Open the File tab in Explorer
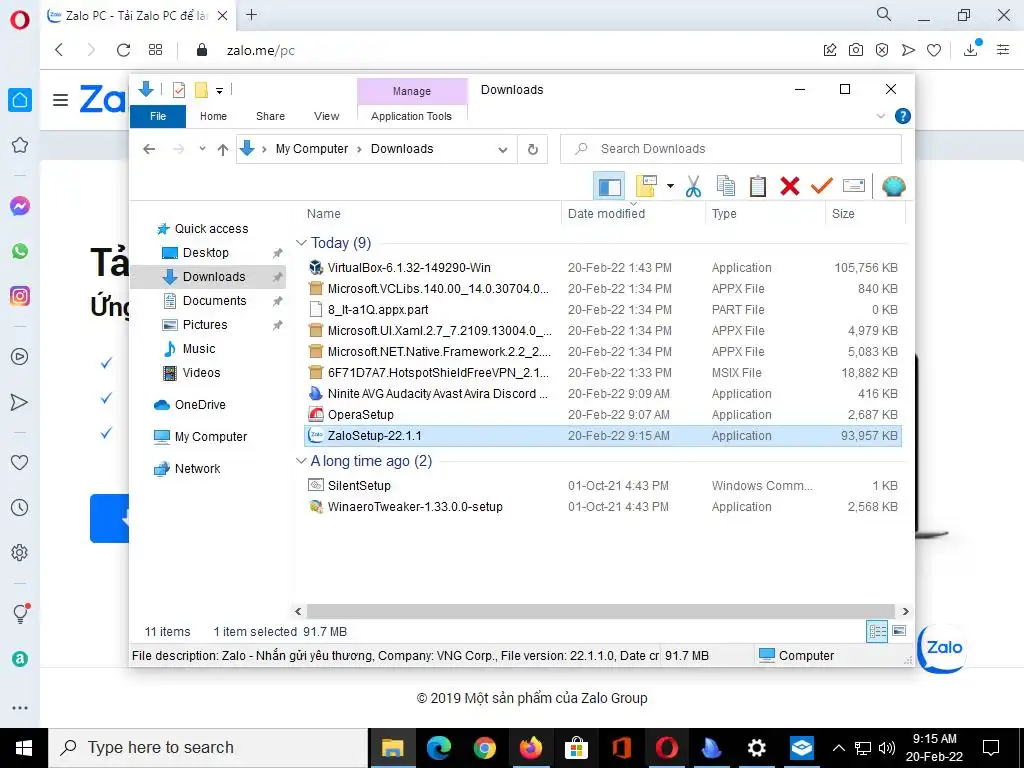This screenshot has width=1024, height=768. click(158, 116)
